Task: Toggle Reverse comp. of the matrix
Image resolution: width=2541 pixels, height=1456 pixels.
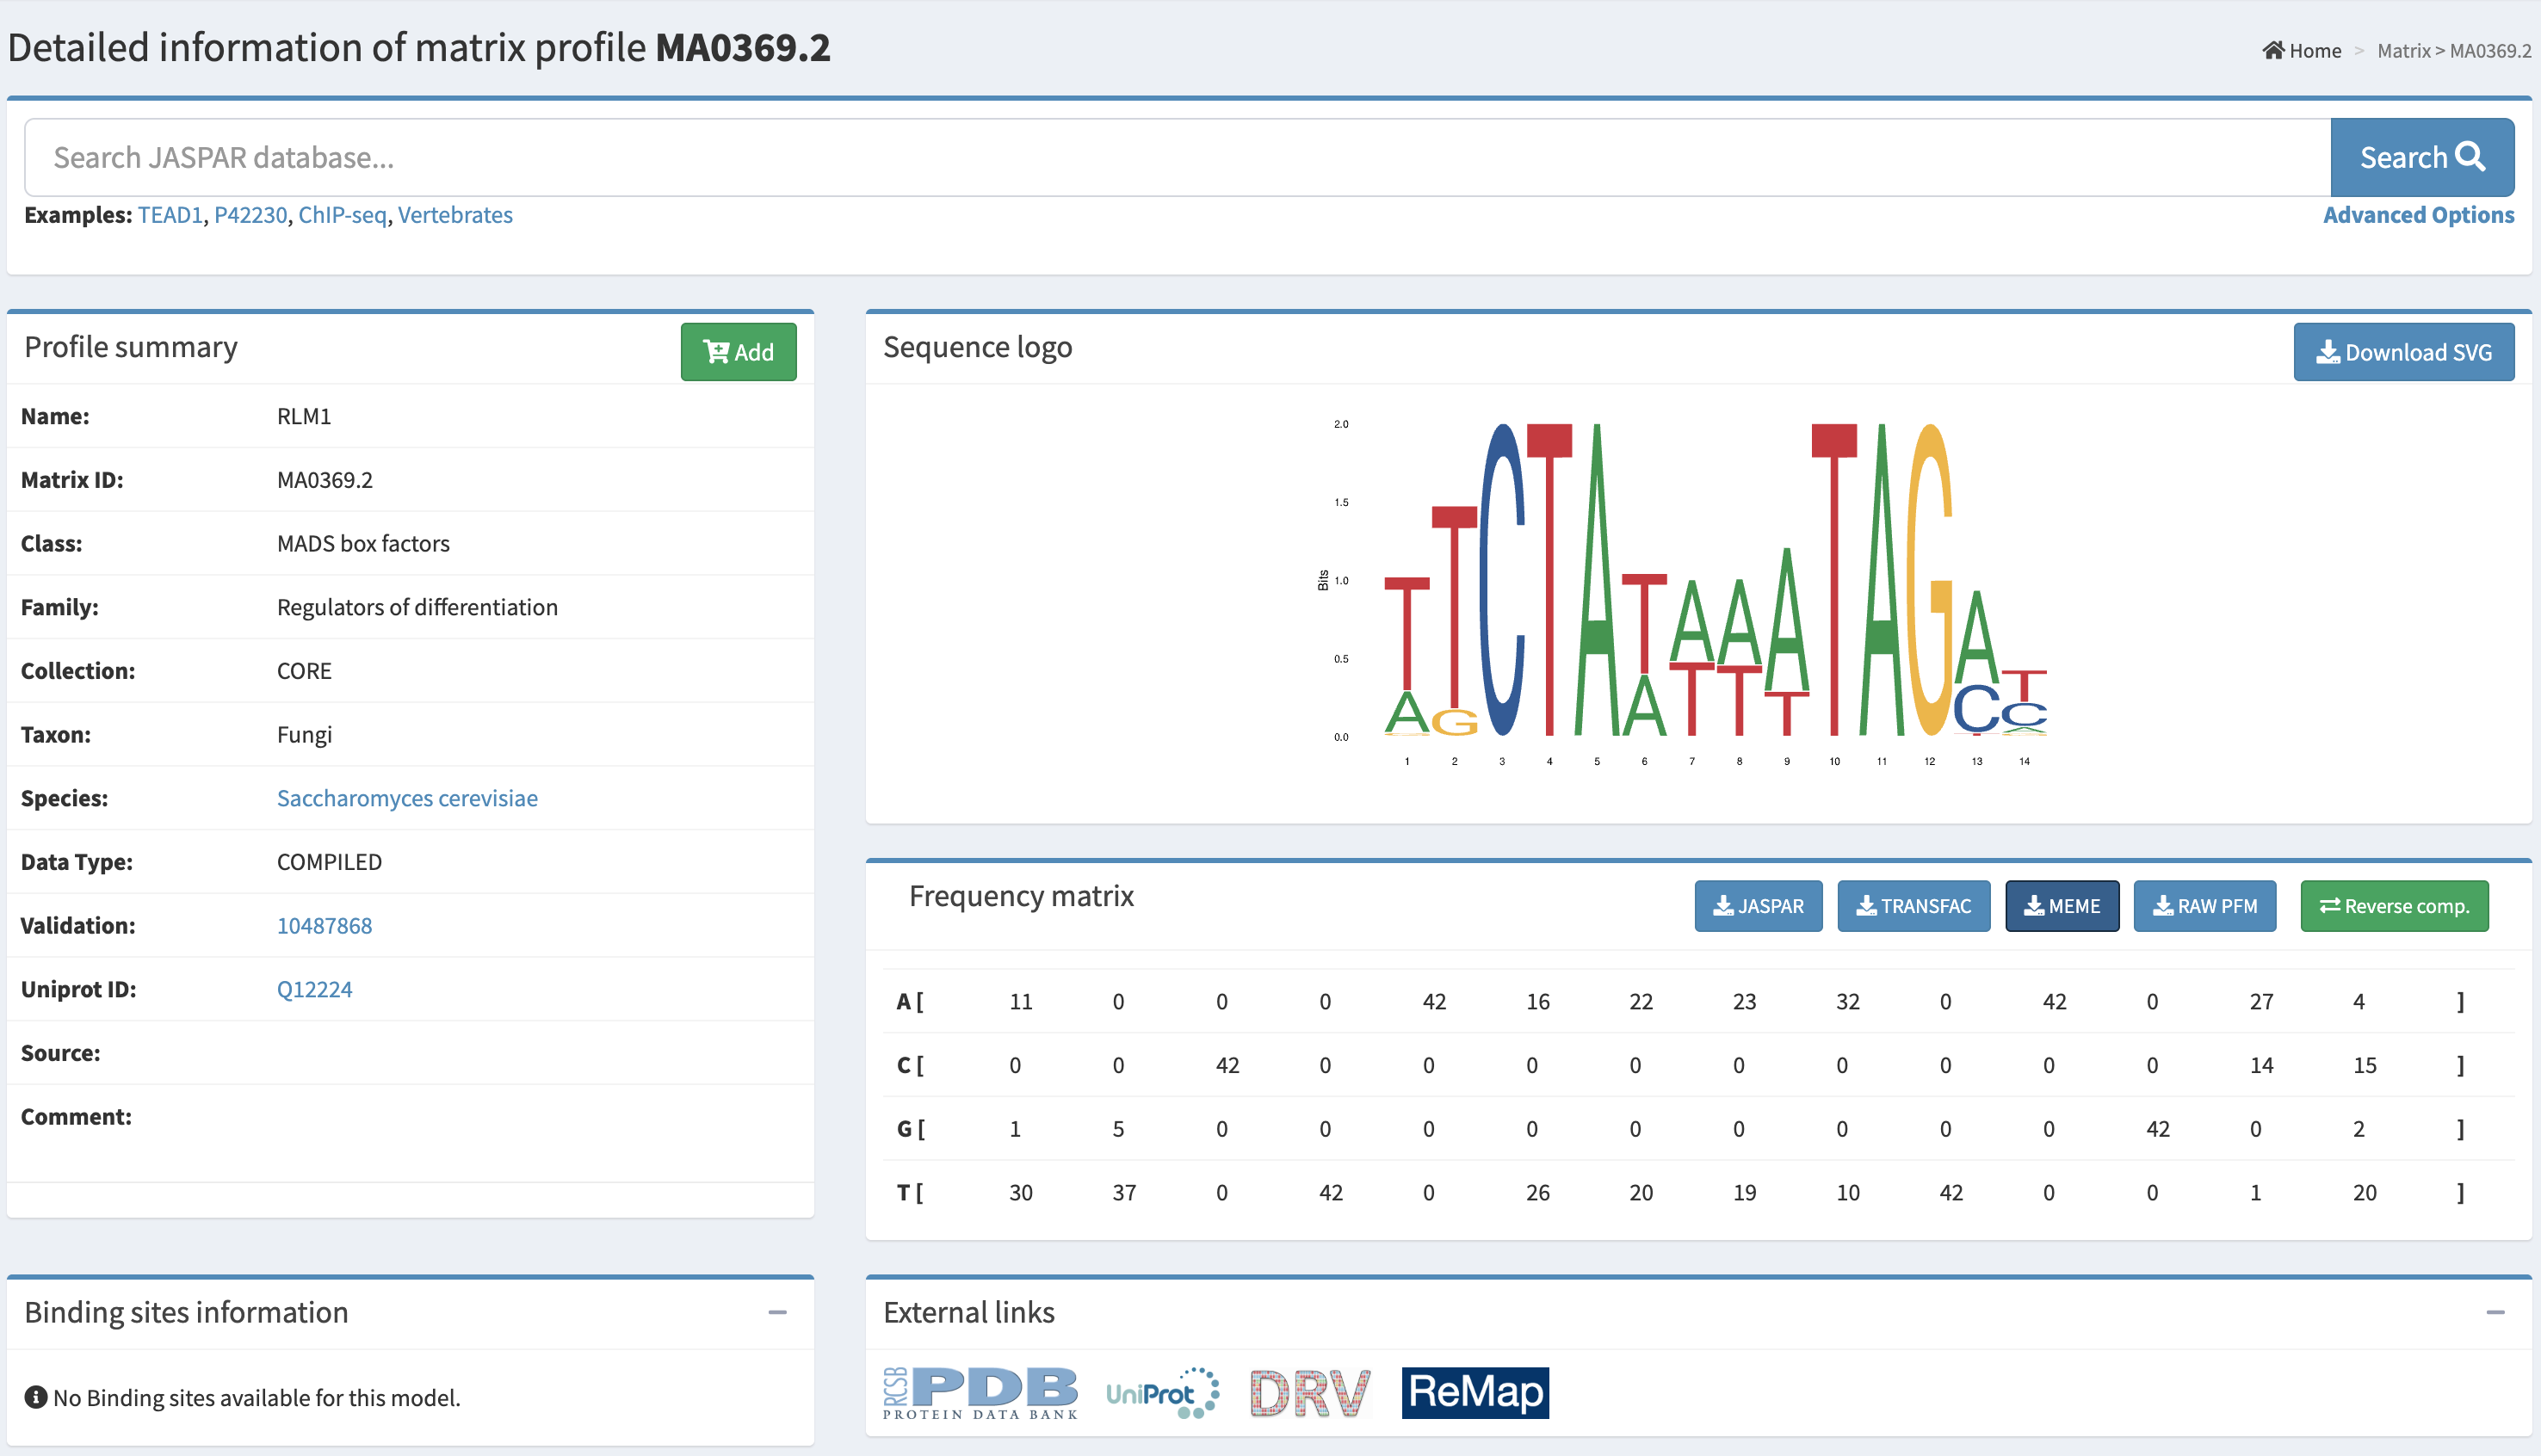Action: pos(2394,906)
